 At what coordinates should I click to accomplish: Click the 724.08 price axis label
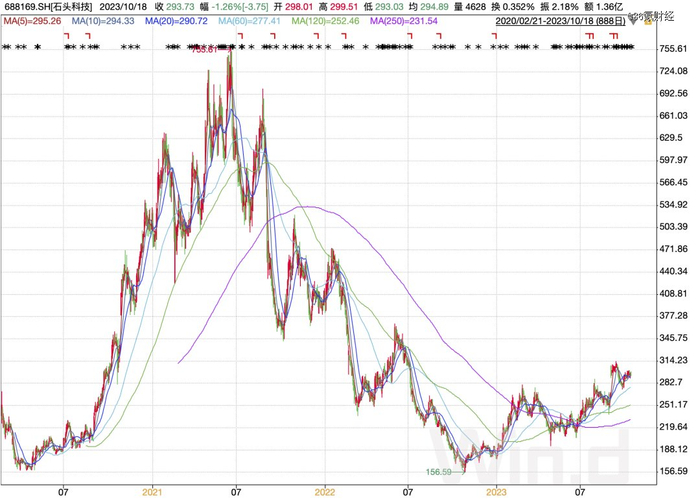click(x=673, y=71)
